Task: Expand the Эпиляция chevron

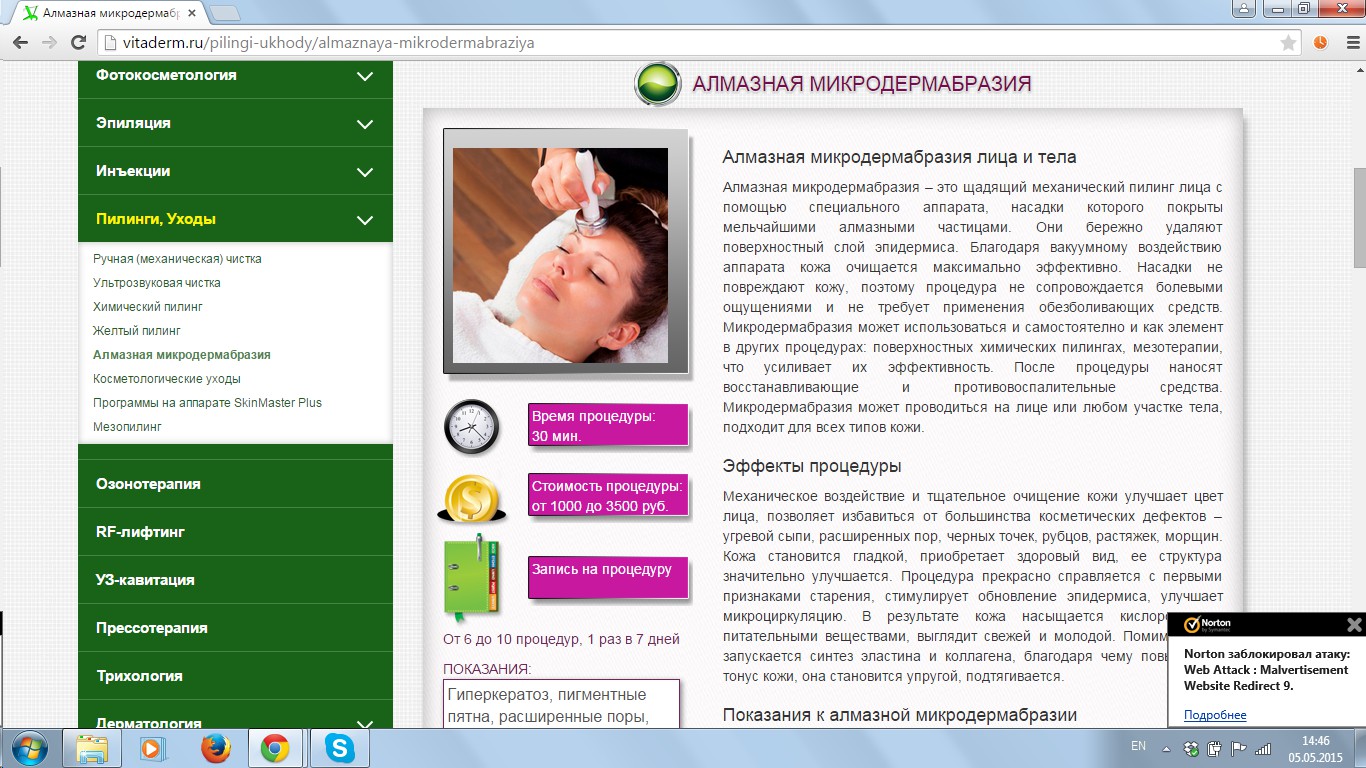Action: click(x=365, y=124)
